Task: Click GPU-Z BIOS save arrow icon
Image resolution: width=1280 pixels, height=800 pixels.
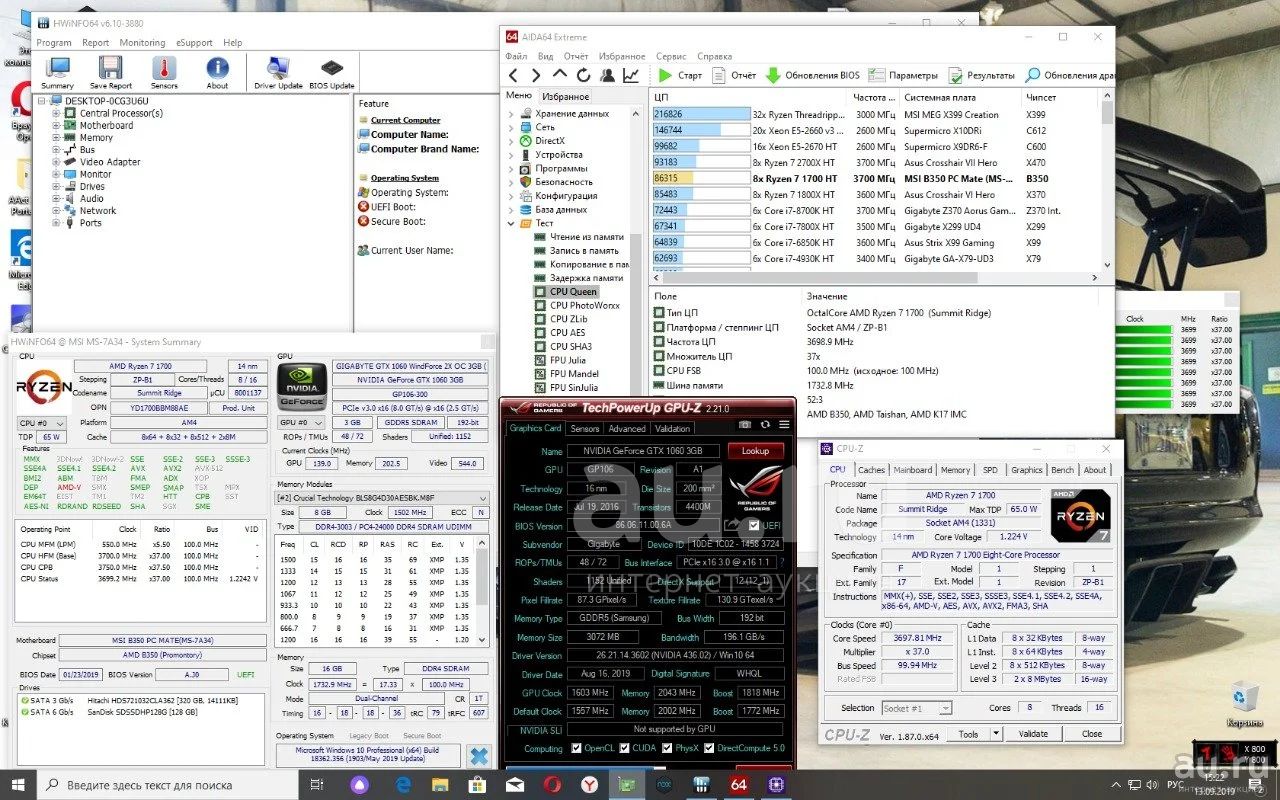Action: point(733,525)
